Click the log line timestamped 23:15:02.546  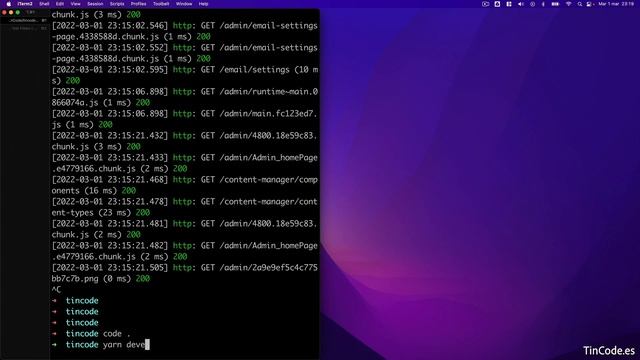(184, 26)
